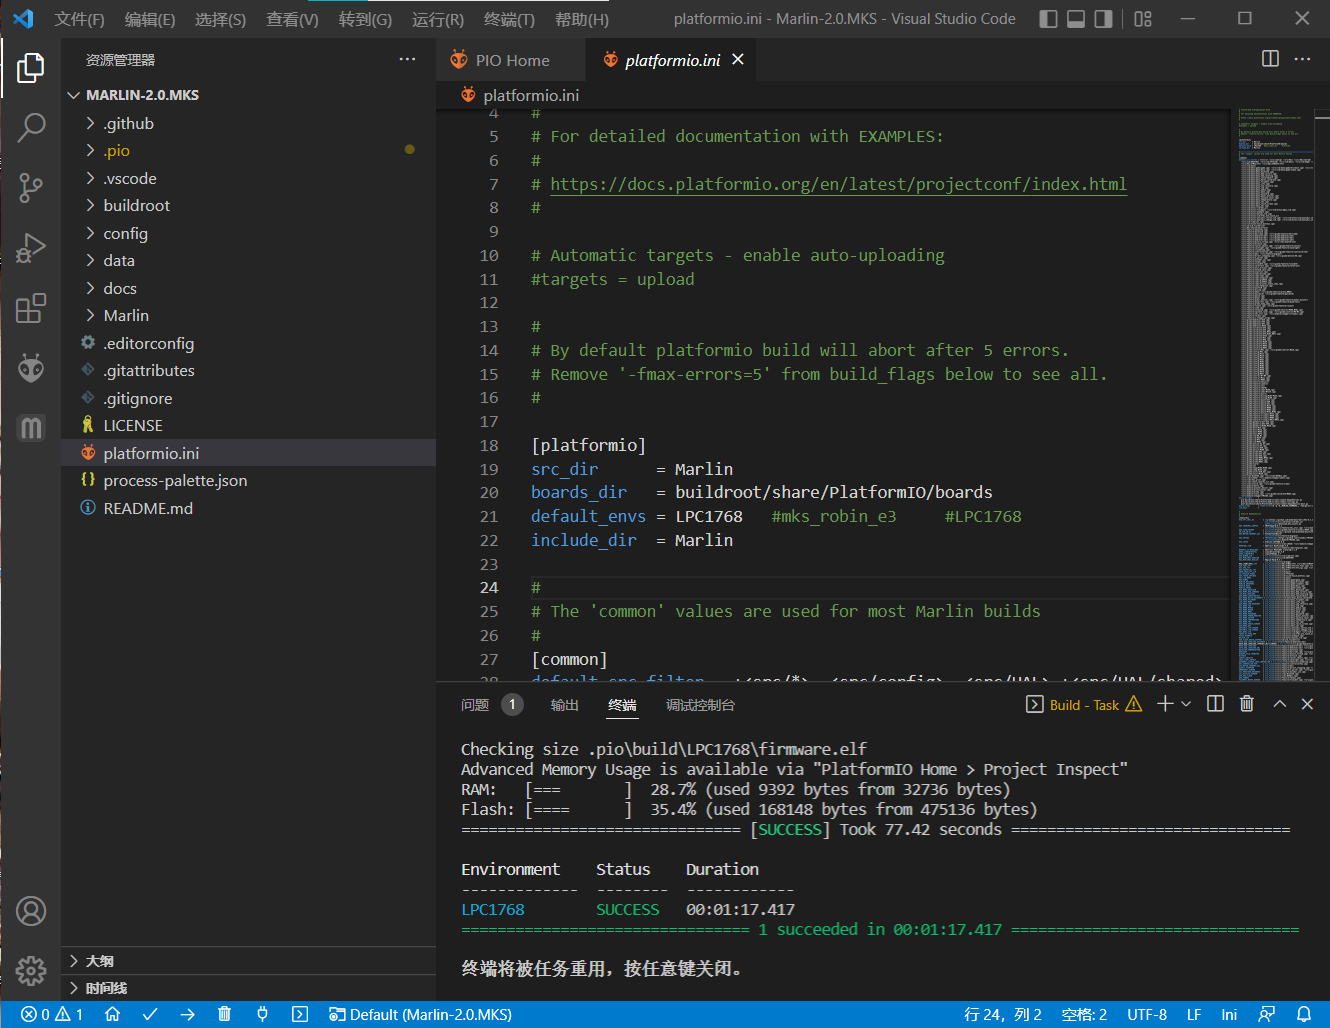Change LF end of line sequence

(x=1194, y=1014)
